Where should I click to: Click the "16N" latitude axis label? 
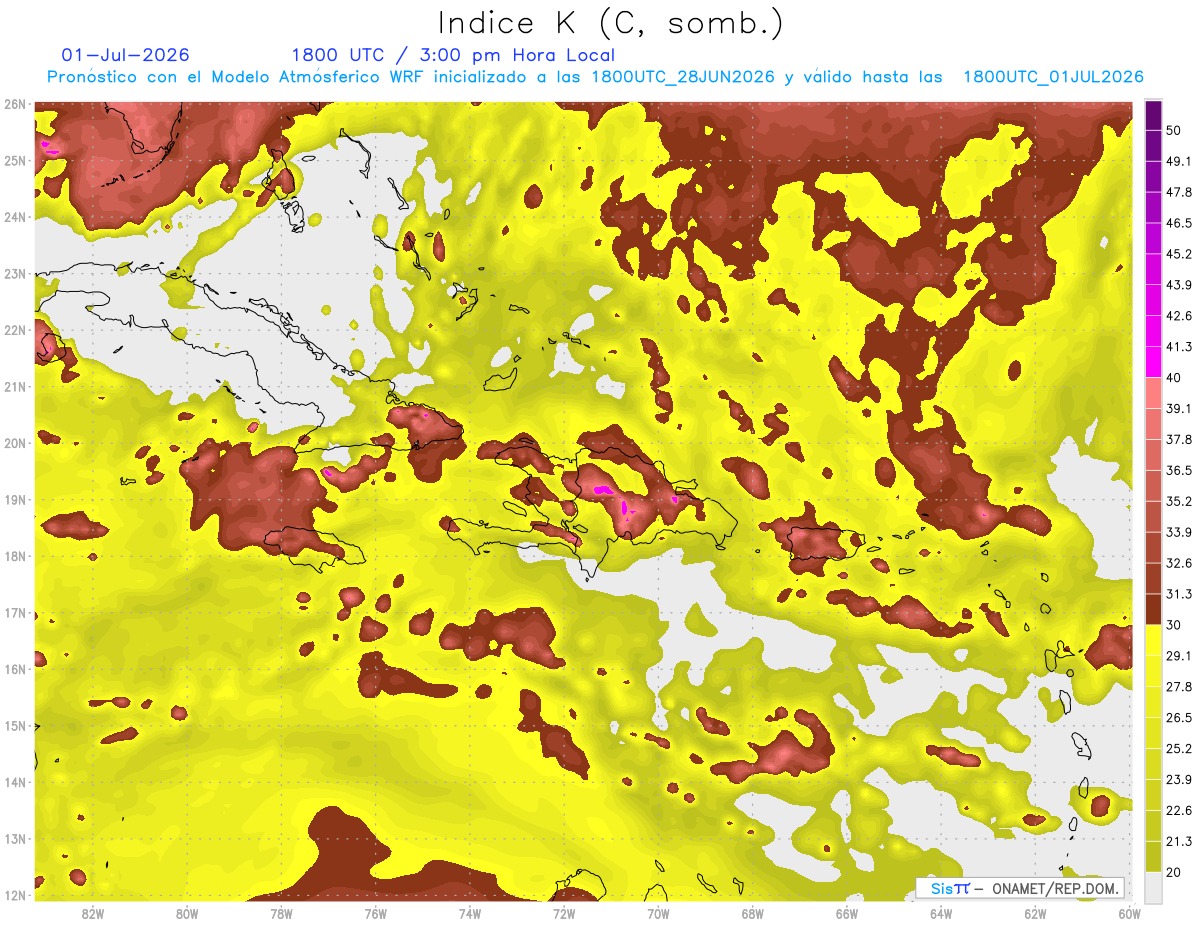14,669
